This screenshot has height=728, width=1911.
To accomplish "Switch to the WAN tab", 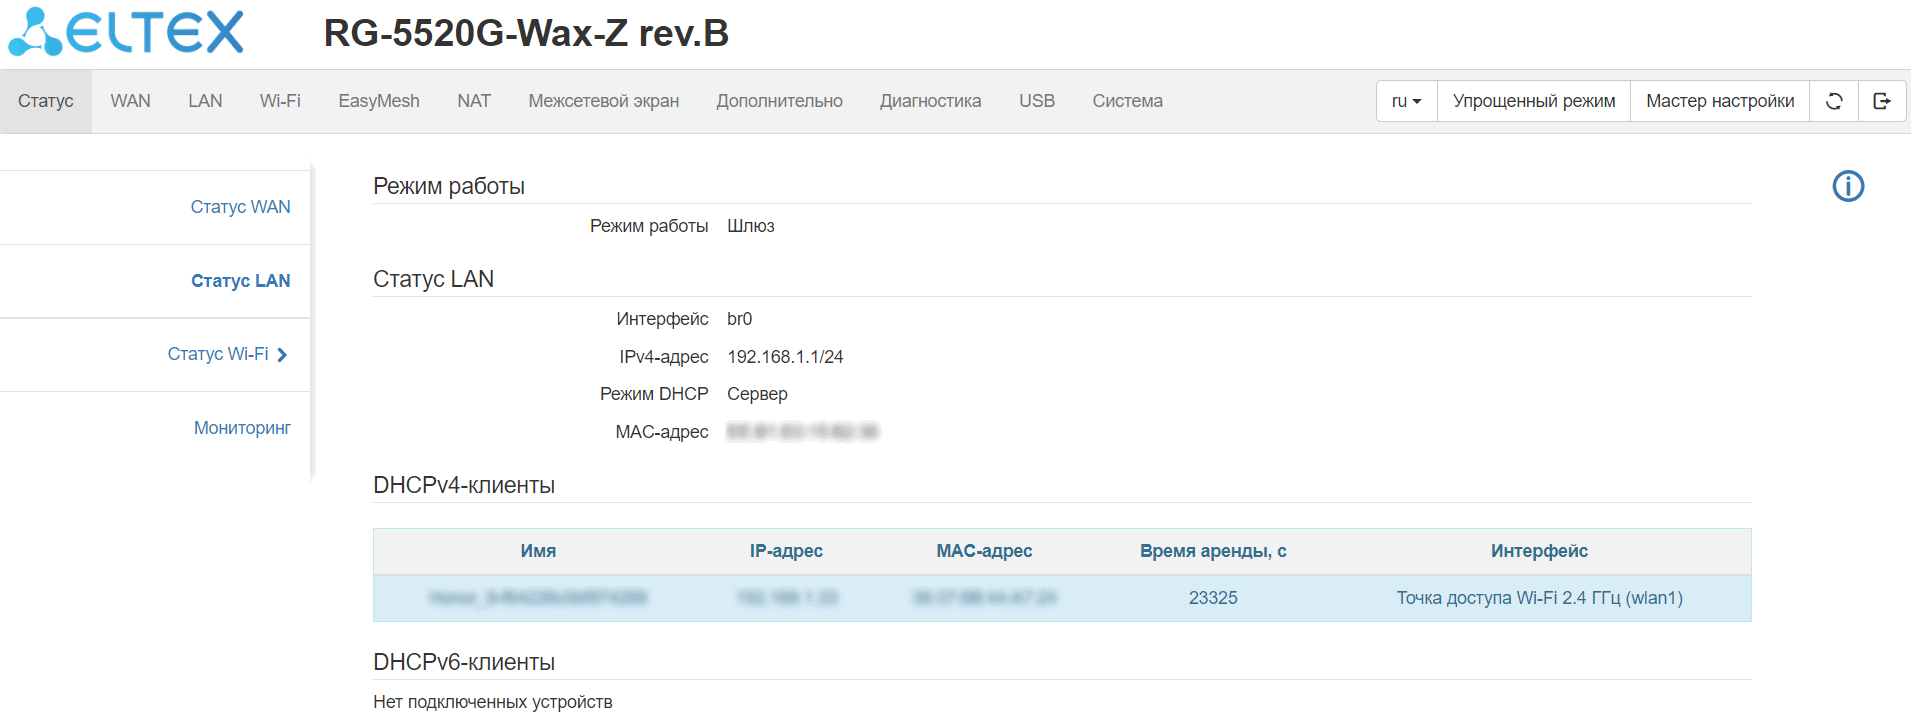I will [130, 101].
